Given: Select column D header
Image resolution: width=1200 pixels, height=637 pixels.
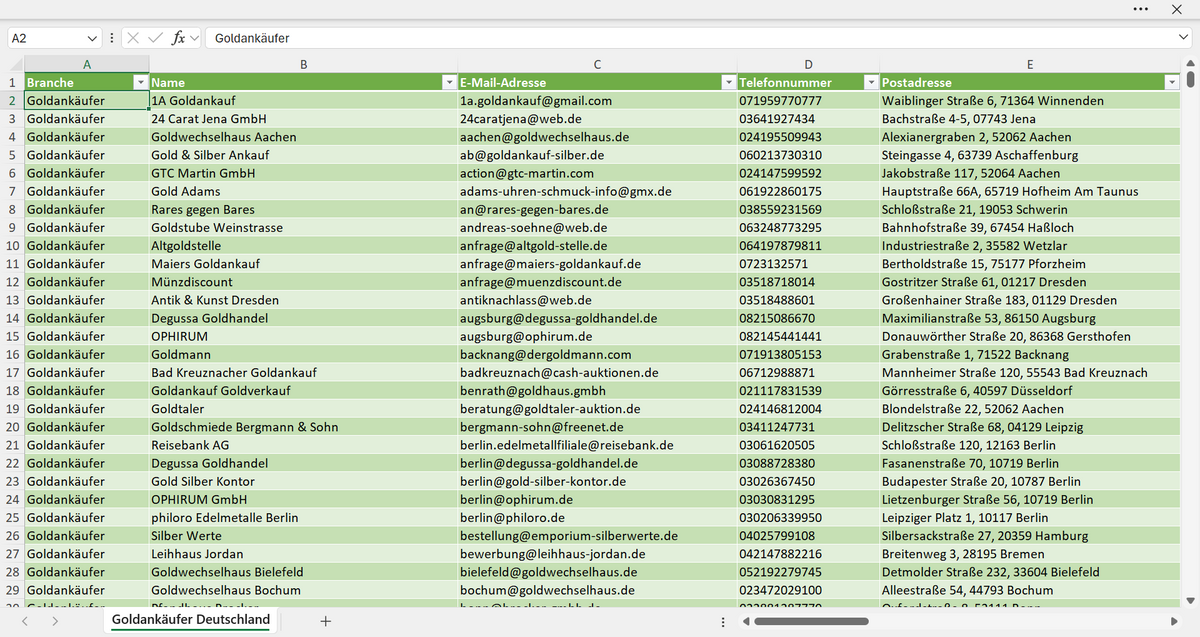Looking at the screenshot, I should 808,65.
